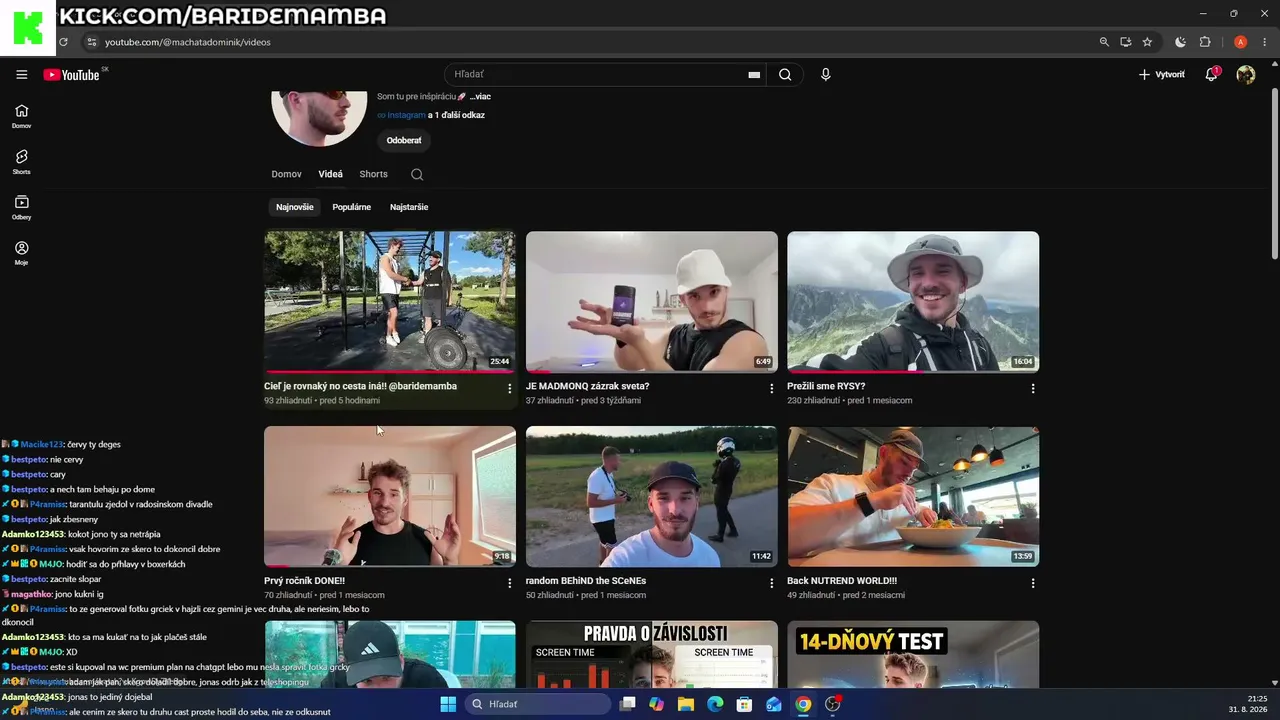Image resolution: width=1280 pixels, height=720 pixels.
Task: Play the 16:04 mountain video thumbnail
Action: 913,302
